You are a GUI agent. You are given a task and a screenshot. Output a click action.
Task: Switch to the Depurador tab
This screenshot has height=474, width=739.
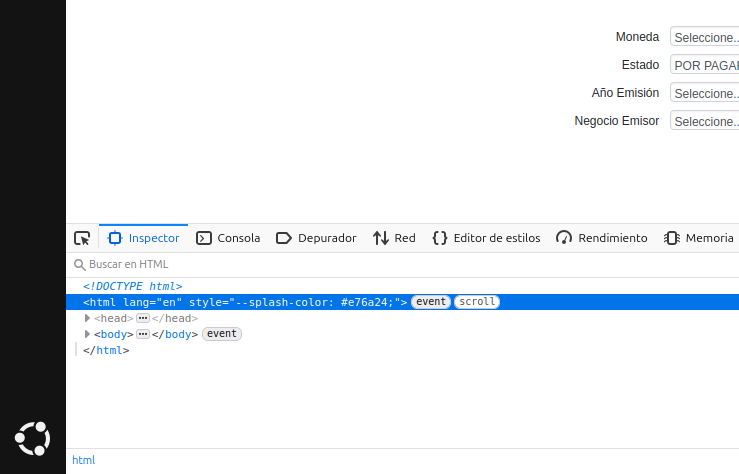[316, 238]
